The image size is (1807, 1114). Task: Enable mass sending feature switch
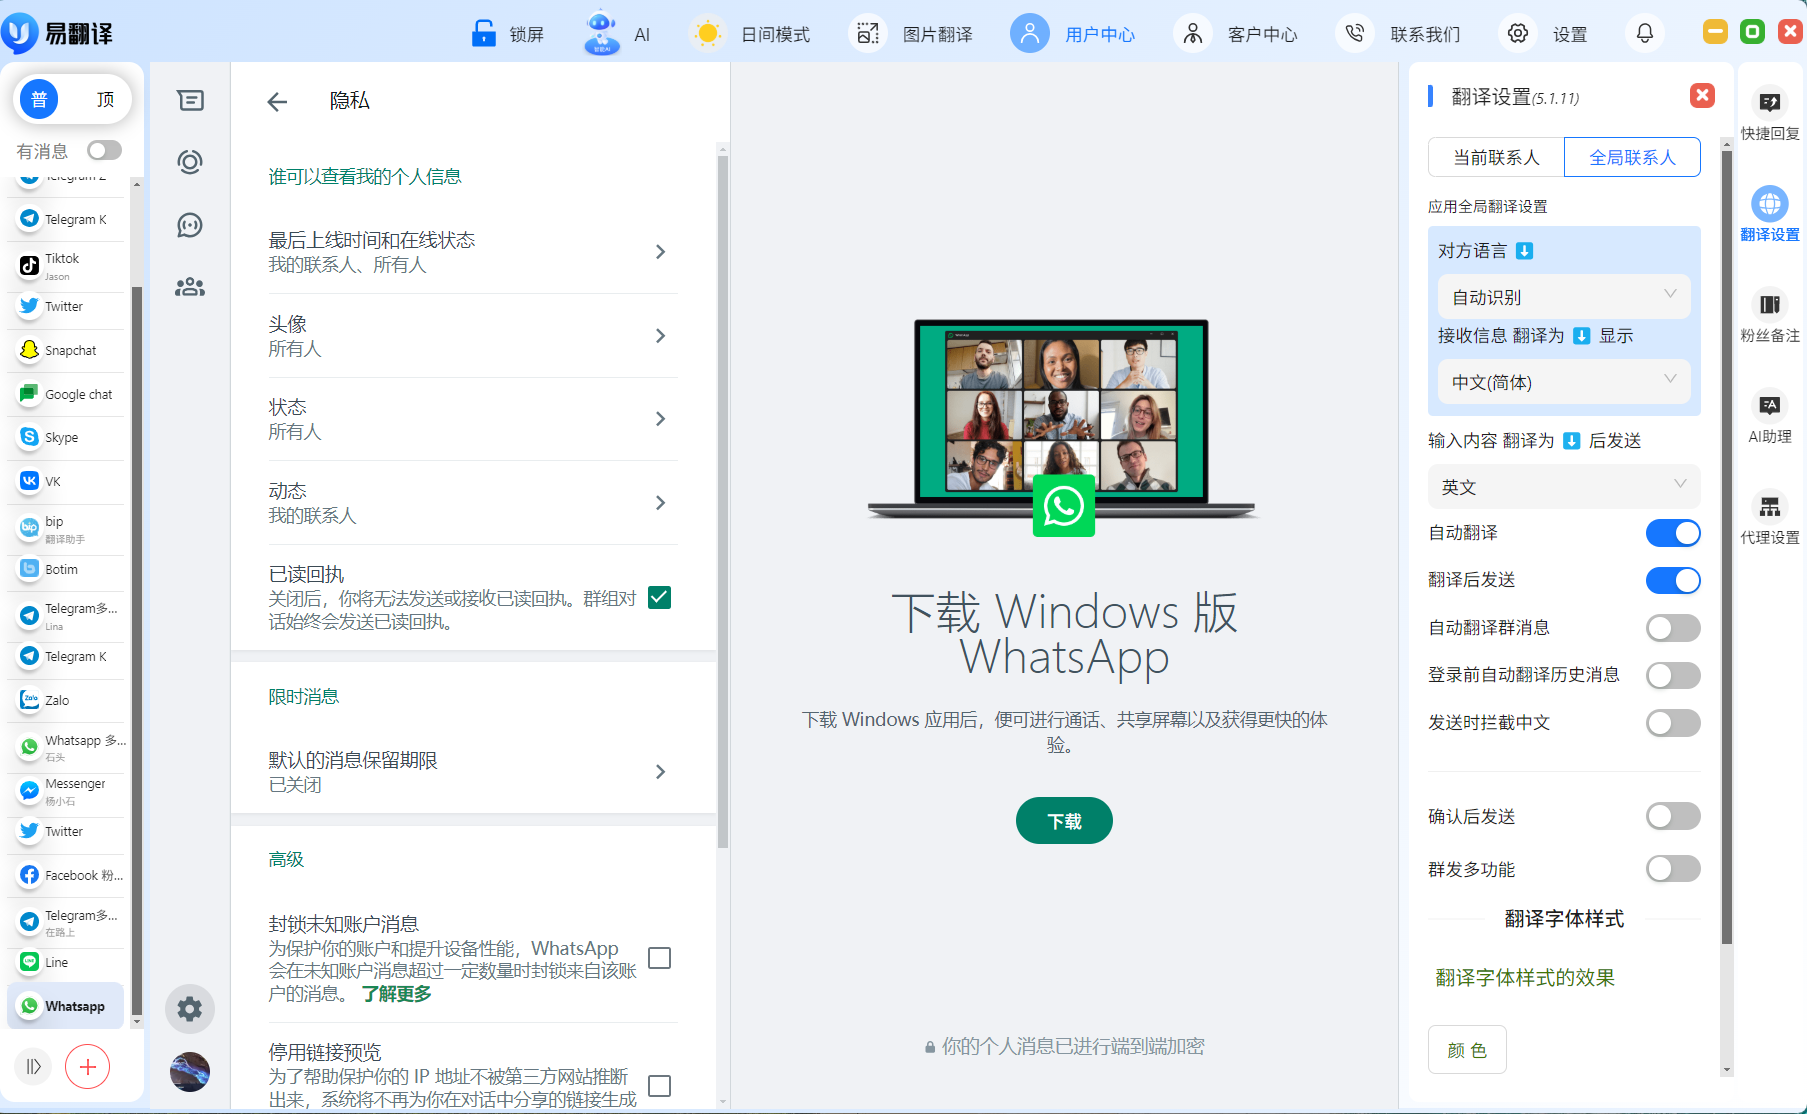coord(1673,869)
